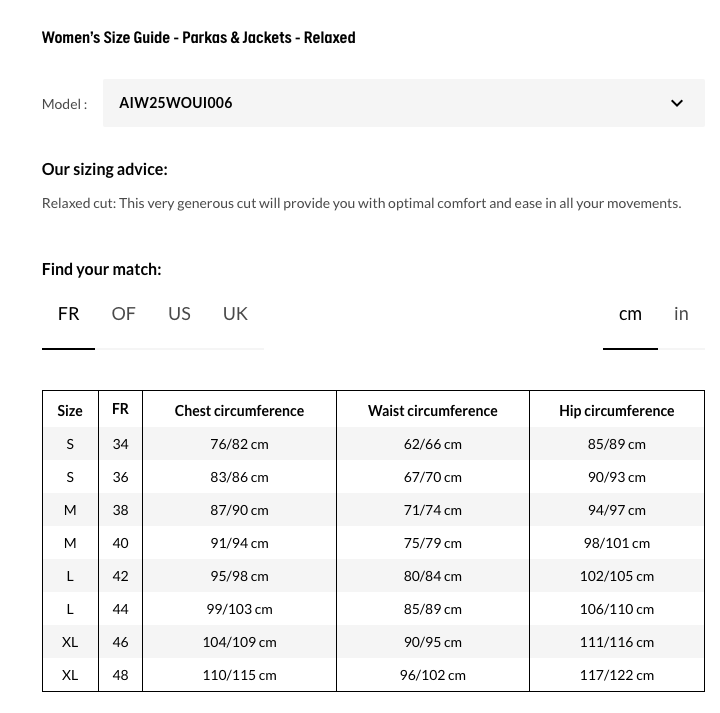Click the Size column header

70,411
